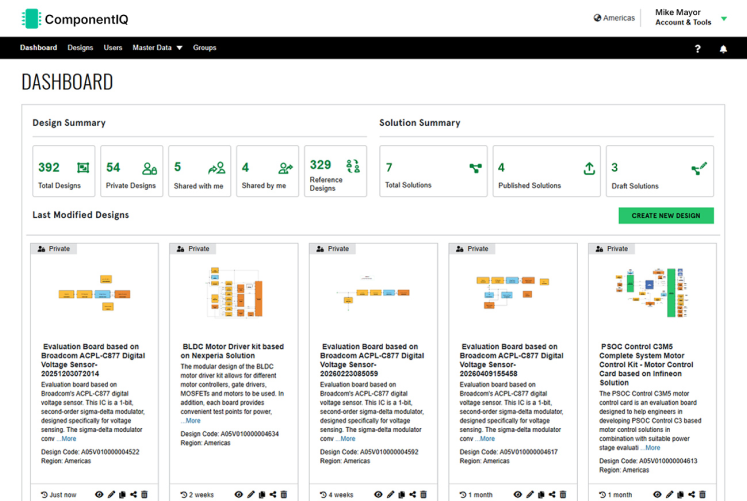Open the Groups menu item
Image resolution: width=747 pixels, height=501 pixels.
(204, 48)
